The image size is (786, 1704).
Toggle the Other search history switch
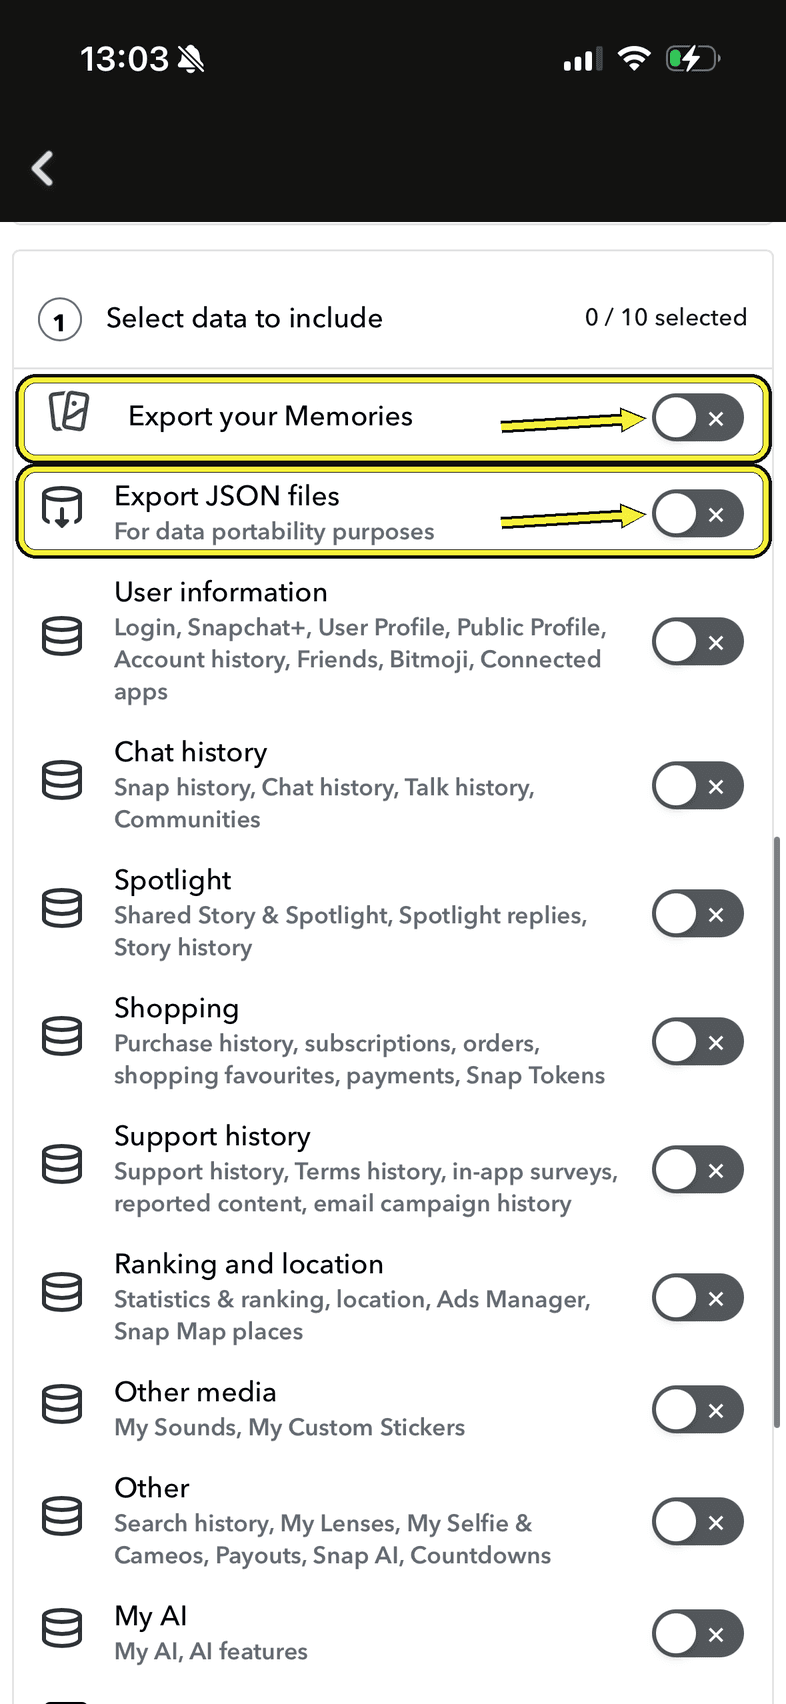(698, 1522)
